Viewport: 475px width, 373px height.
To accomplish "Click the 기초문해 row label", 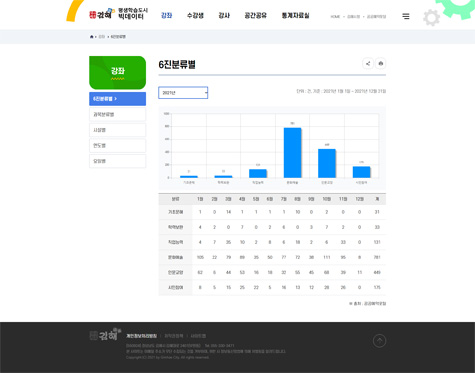I will click(175, 212).
